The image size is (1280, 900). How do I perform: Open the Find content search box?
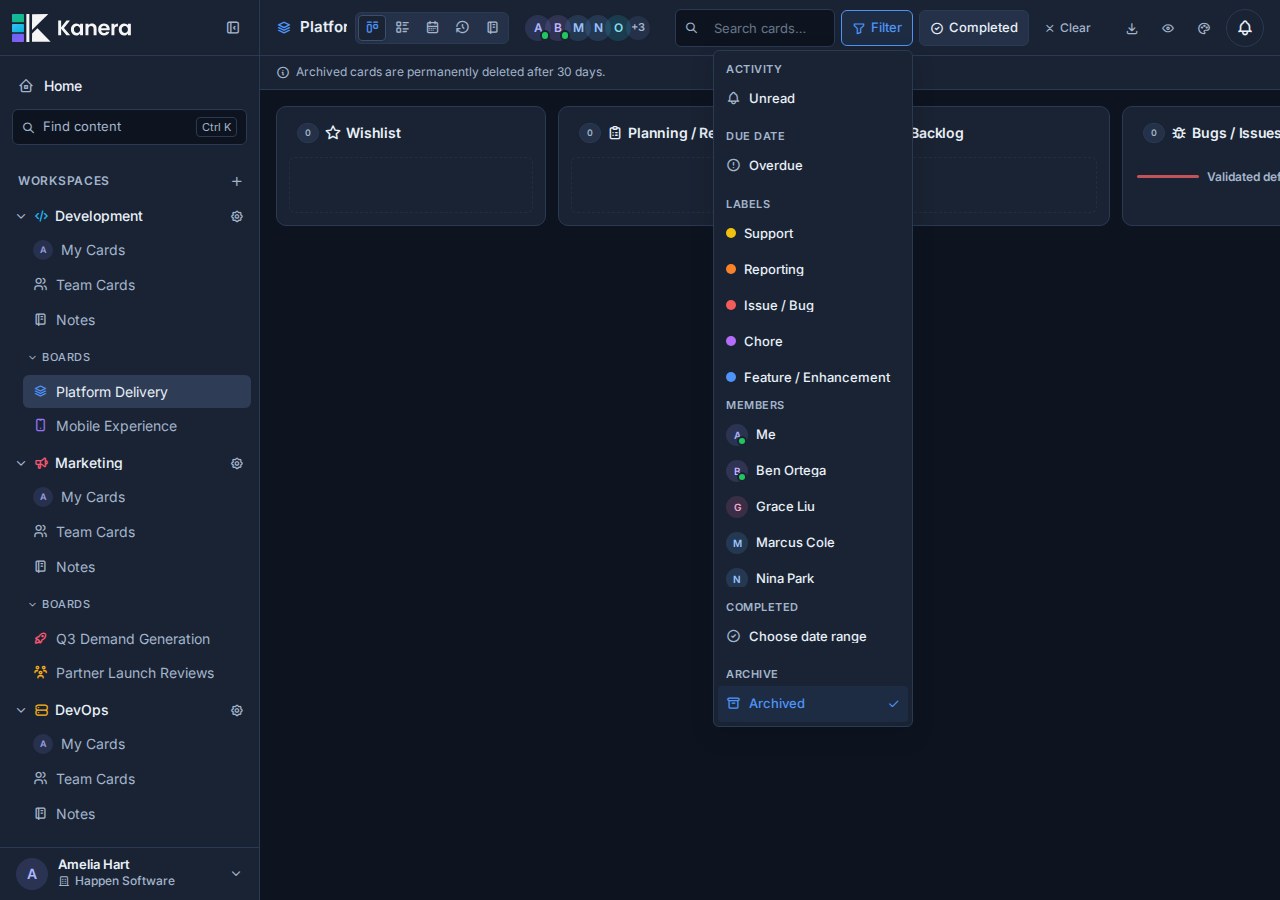pos(129,127)
